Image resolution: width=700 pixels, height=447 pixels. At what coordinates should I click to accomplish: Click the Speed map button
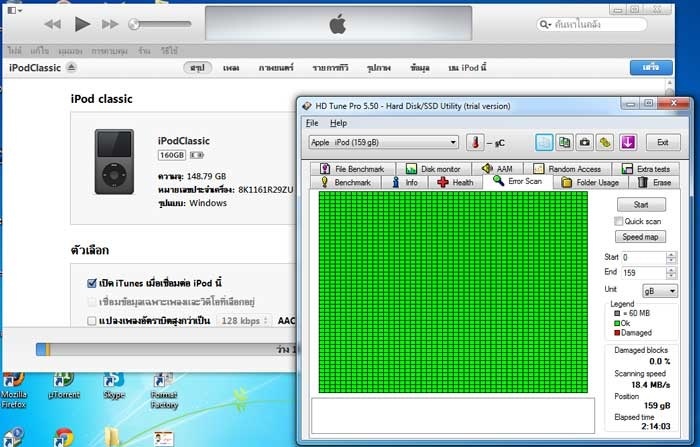click(641, 237)
